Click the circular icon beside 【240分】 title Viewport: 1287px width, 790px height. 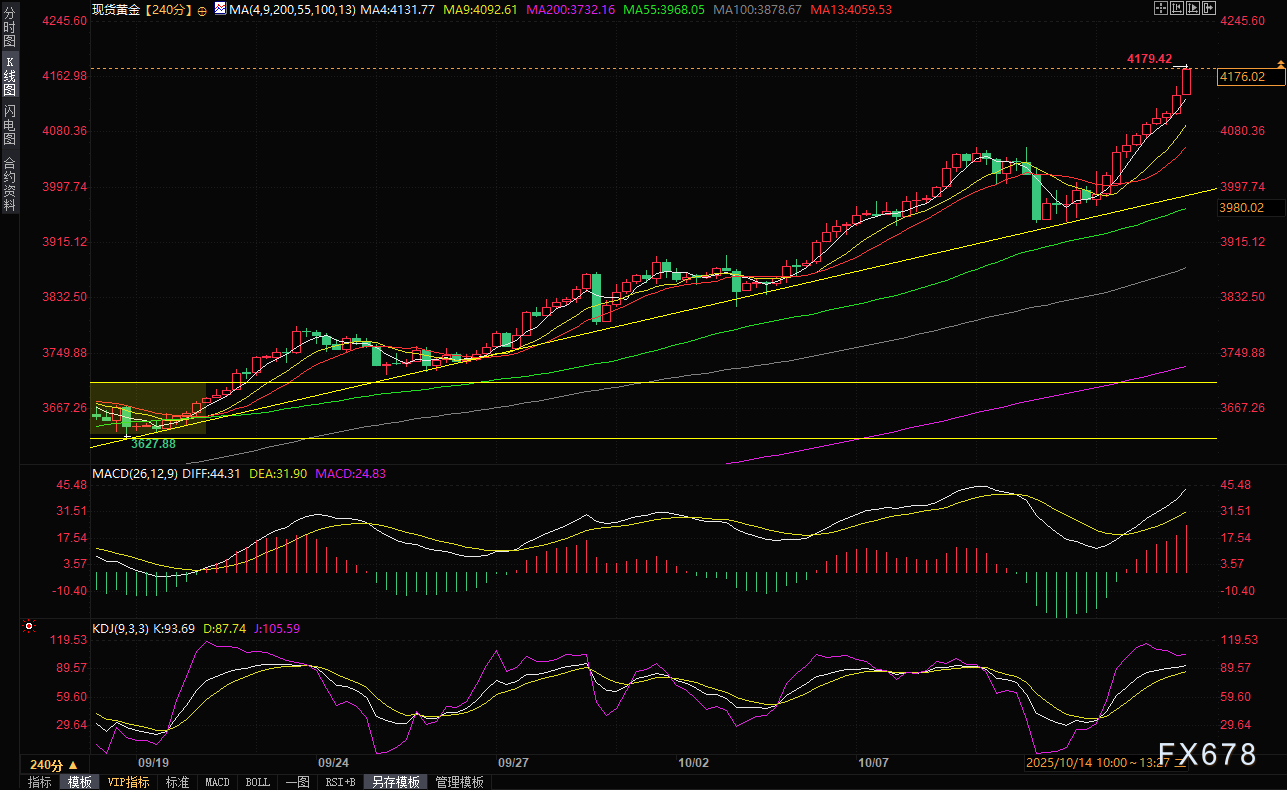(203, 10)
